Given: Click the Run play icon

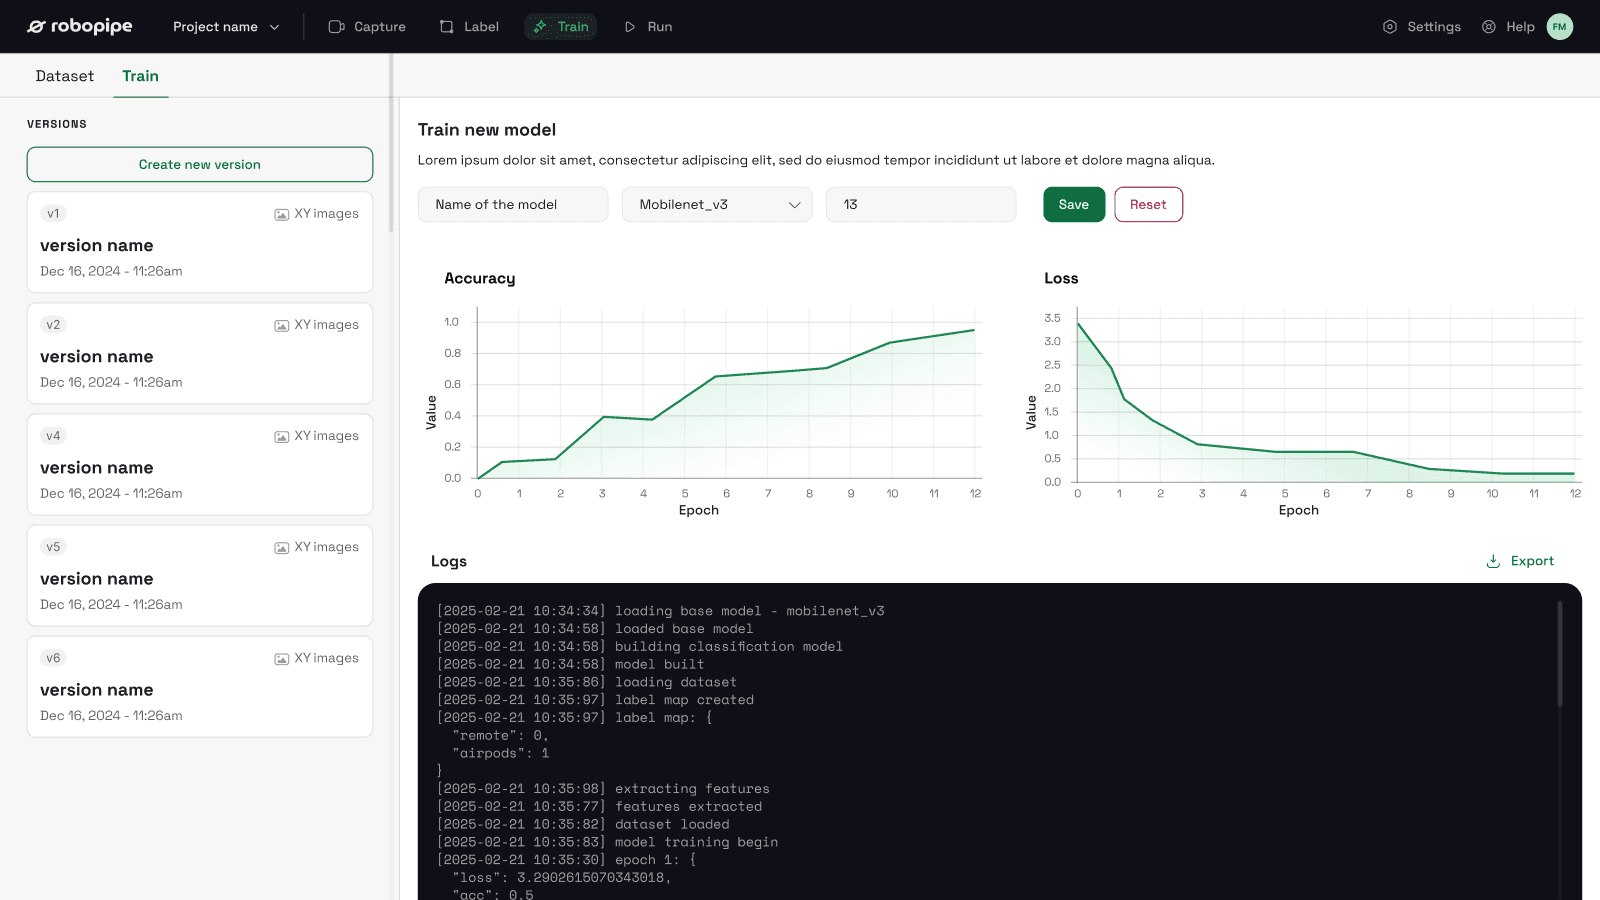Looking at the screenshot, I should point(630,27).
